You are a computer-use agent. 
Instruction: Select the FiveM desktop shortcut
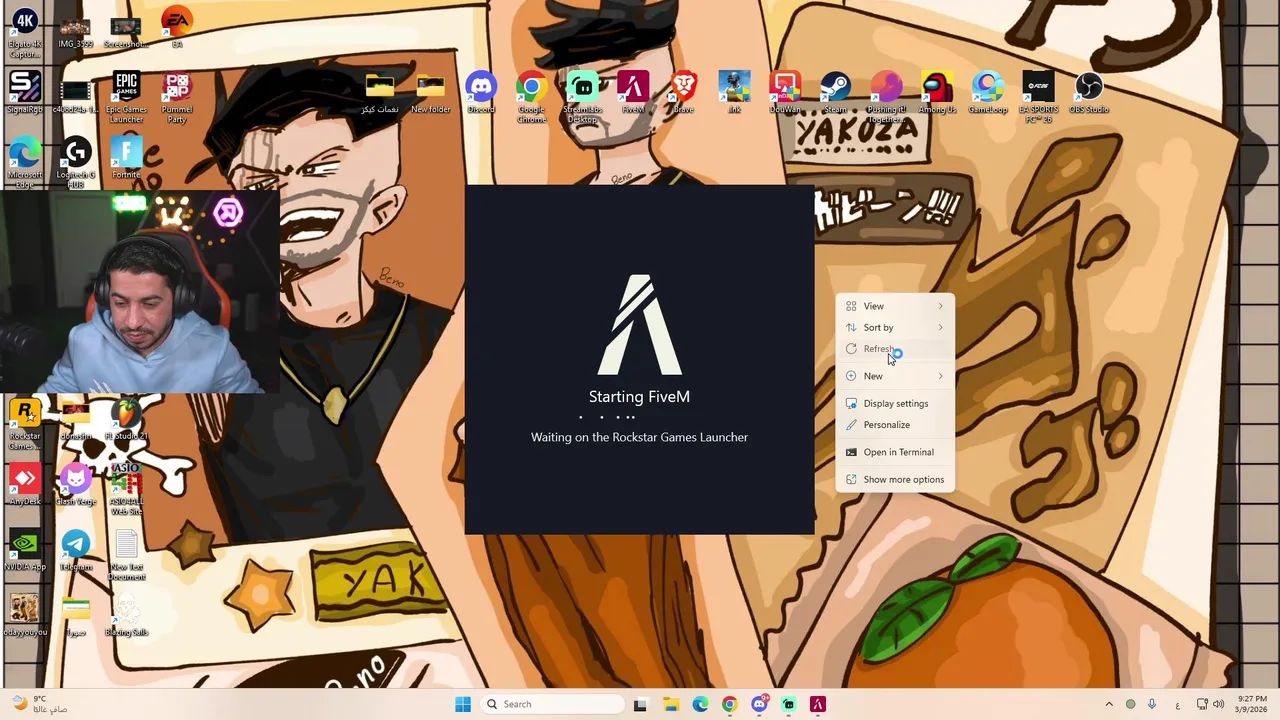(x=633, y=93)
